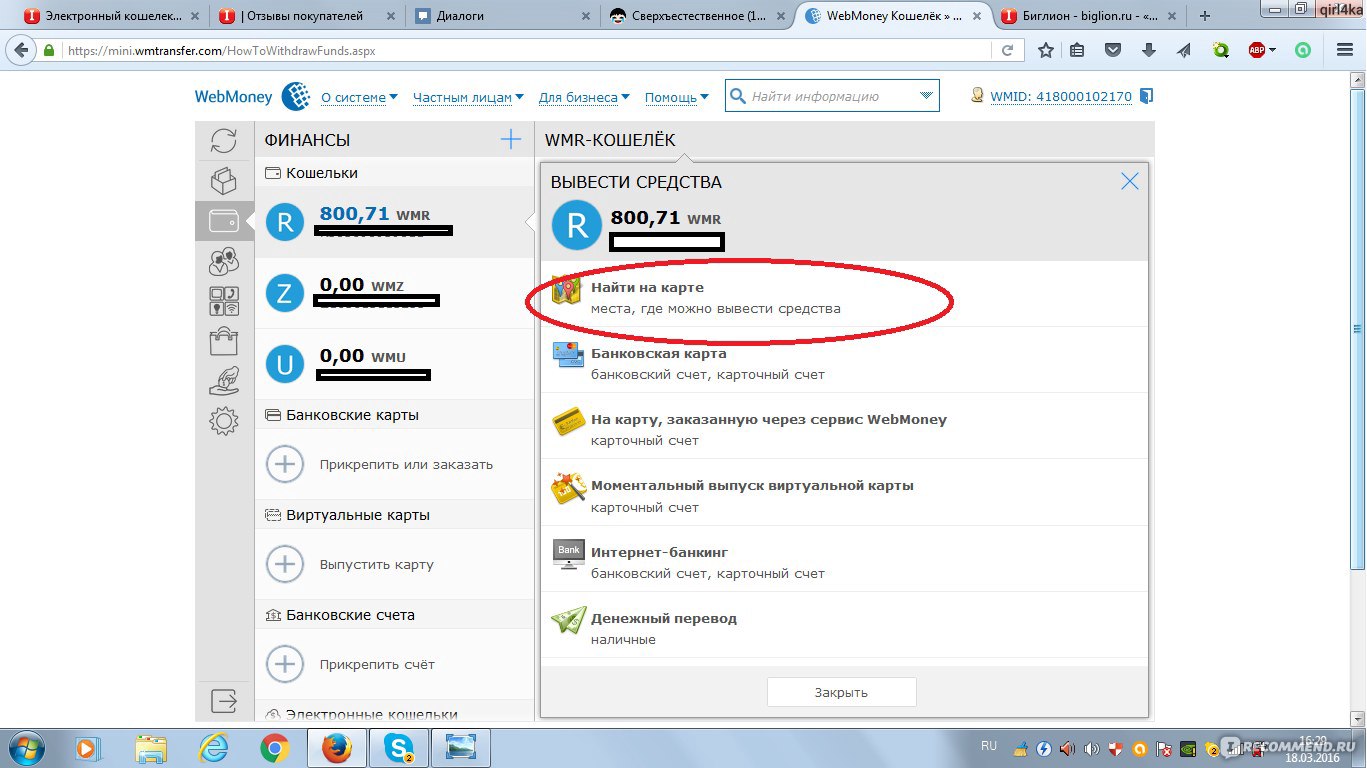Click the refresh icon in WebMoney sidebar
Viewport: 1367px width, 768px height.
(224, 141)
